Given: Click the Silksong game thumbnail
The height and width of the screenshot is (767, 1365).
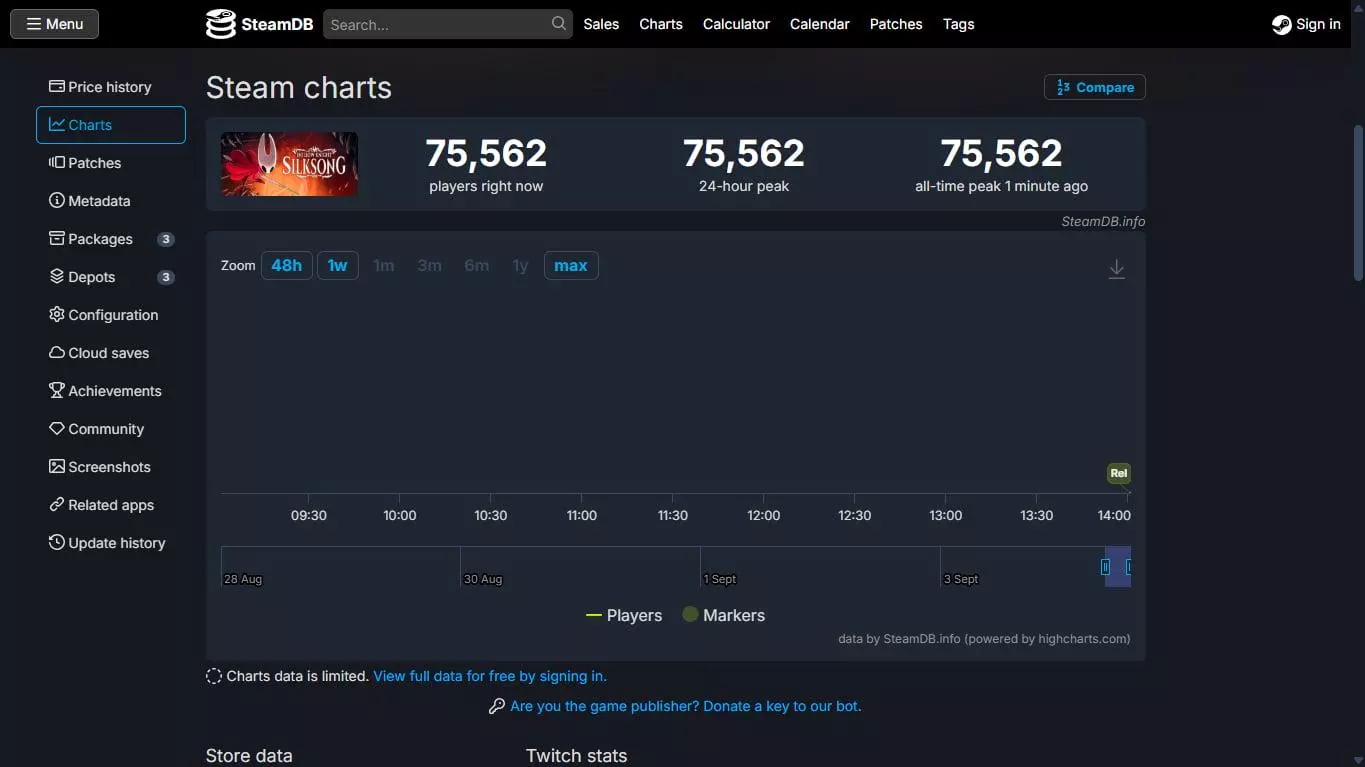Looking at the screenshot, I should (x=289, y=164).
